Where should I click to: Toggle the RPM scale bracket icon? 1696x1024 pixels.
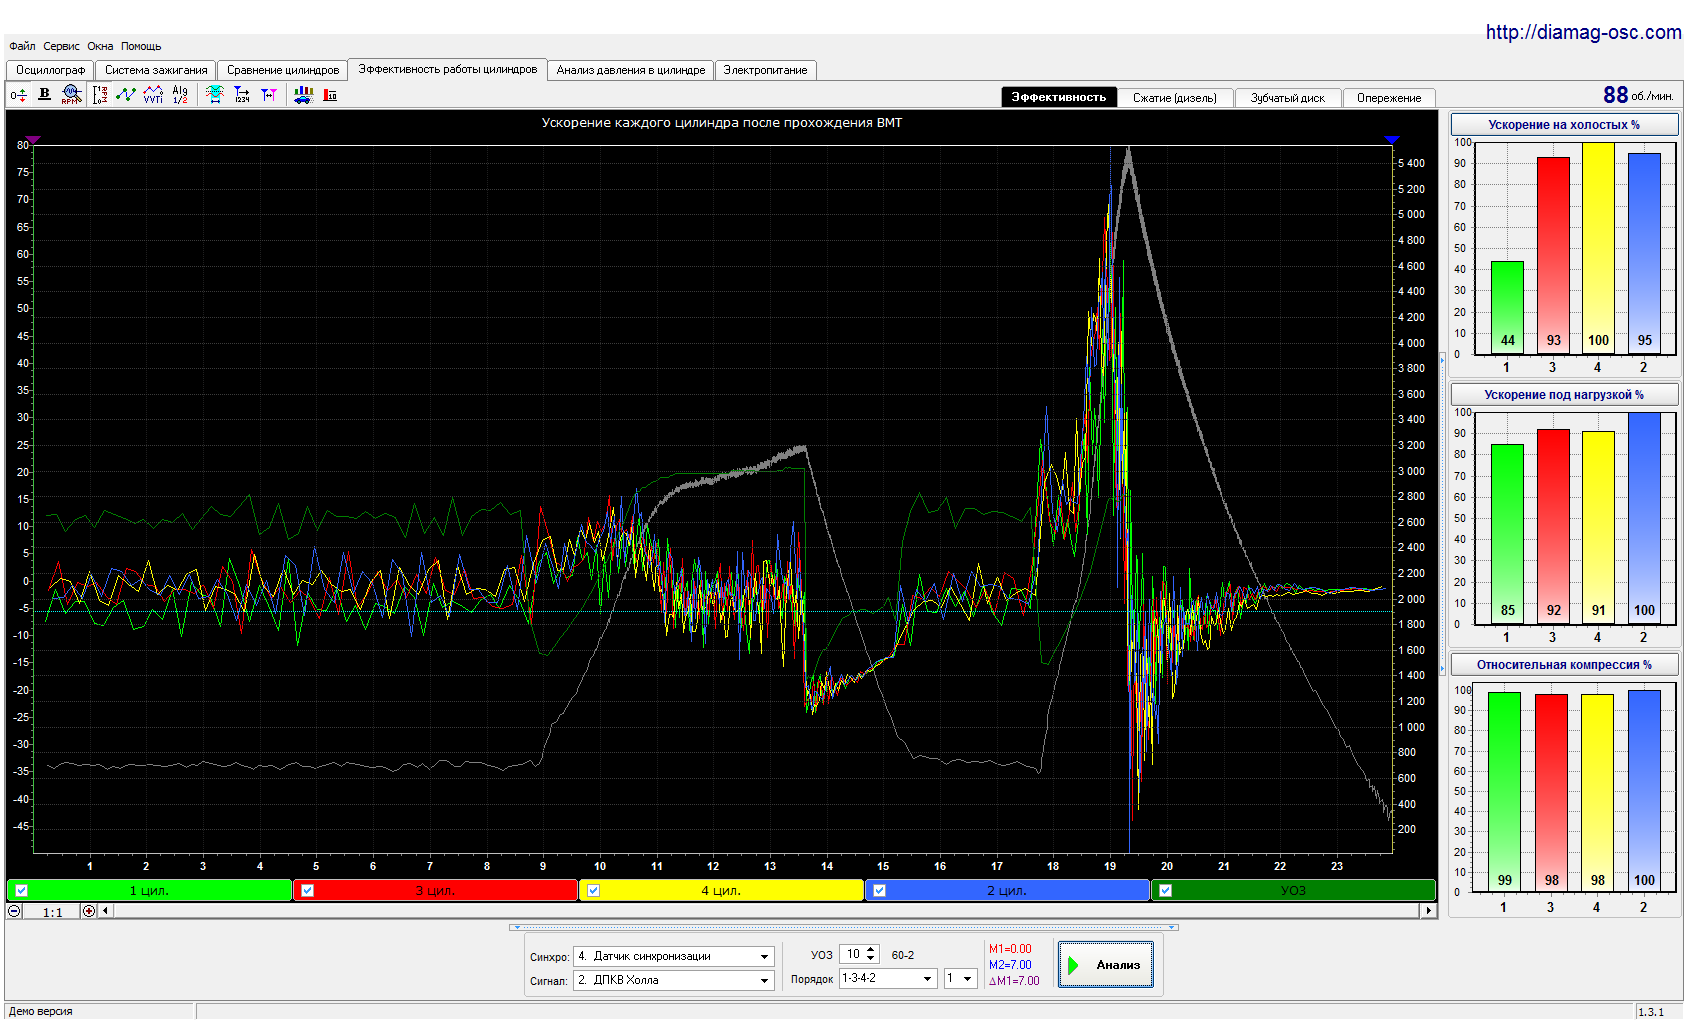point(99,95)
